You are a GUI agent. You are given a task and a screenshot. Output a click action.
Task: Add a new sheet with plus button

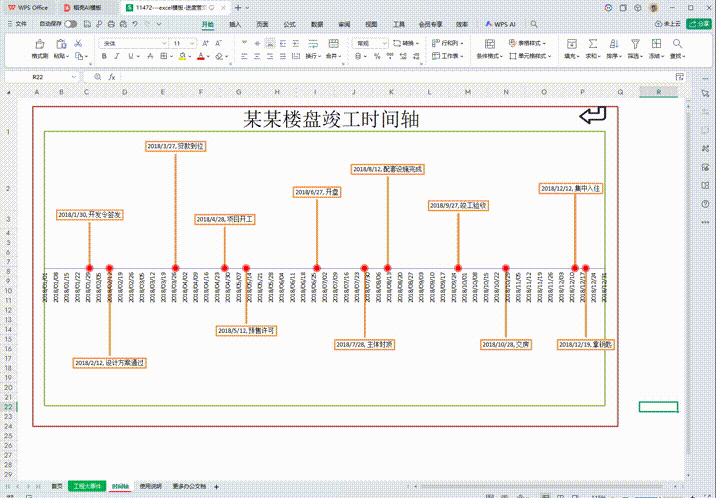click(216, 487)
